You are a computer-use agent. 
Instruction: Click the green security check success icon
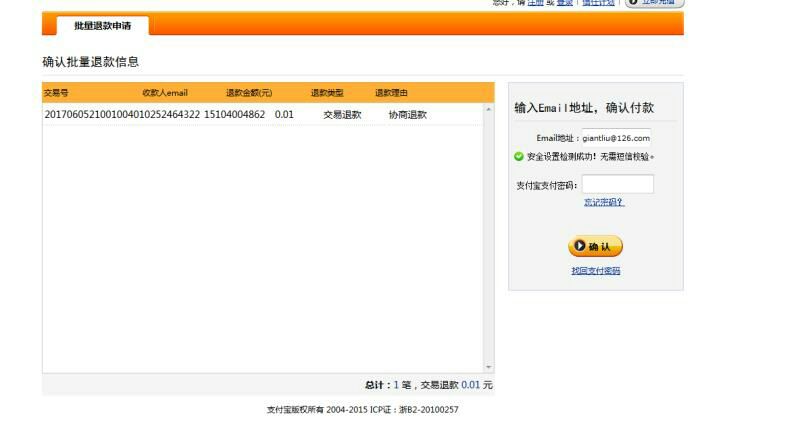tap(519, 157)
